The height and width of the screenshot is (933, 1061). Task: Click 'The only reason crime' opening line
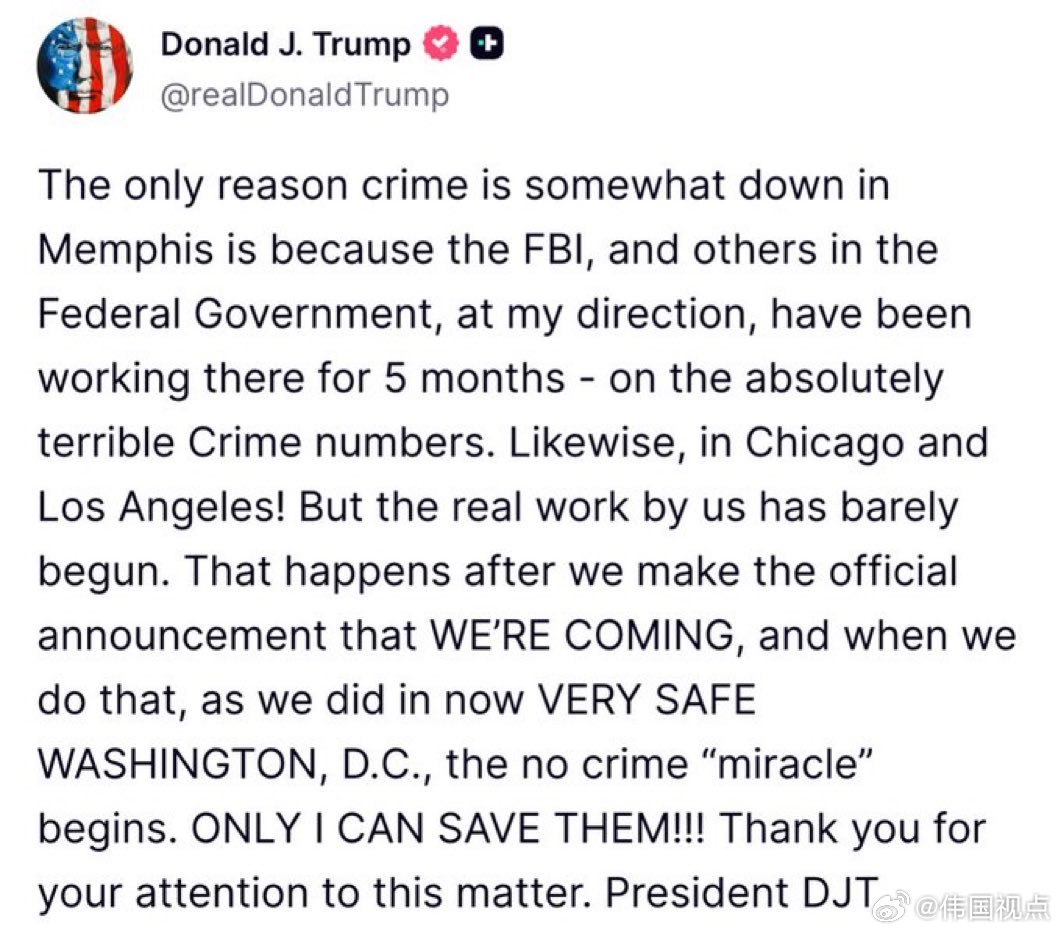tap(253, 185)
